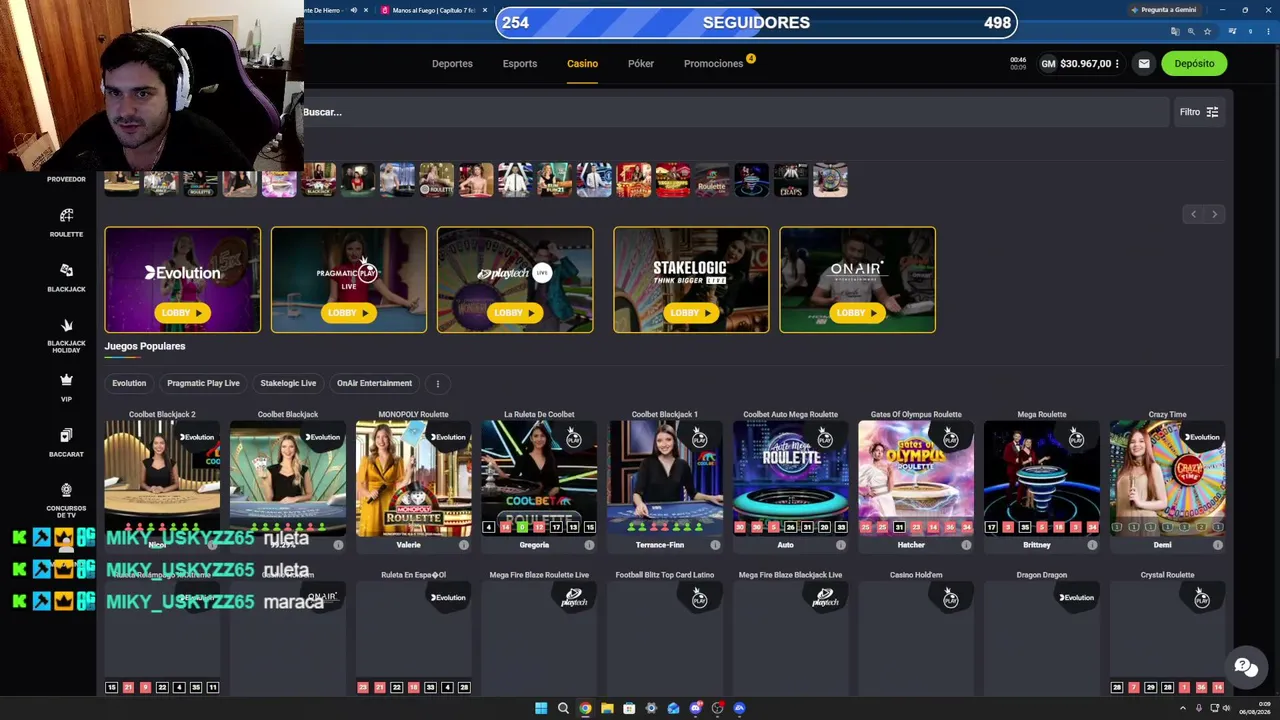Open Concursos de TV category
Screen dimensions: 1280x720
[x=66, y=499]
